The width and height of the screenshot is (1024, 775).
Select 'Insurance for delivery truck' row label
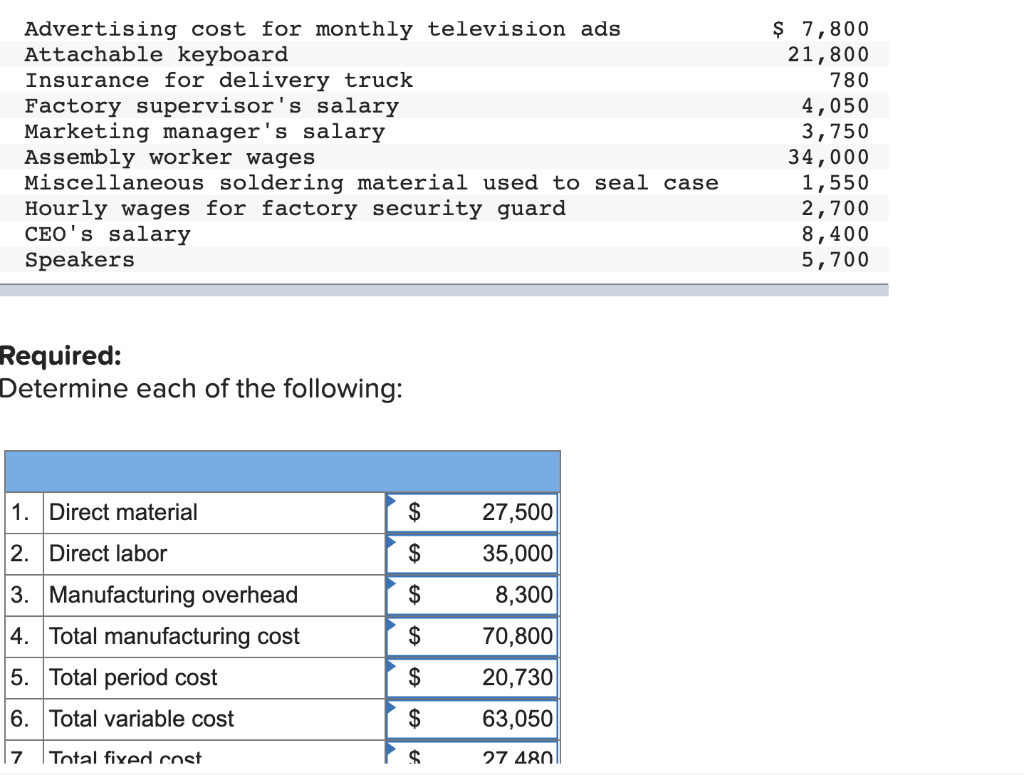(x=219, y=80)
